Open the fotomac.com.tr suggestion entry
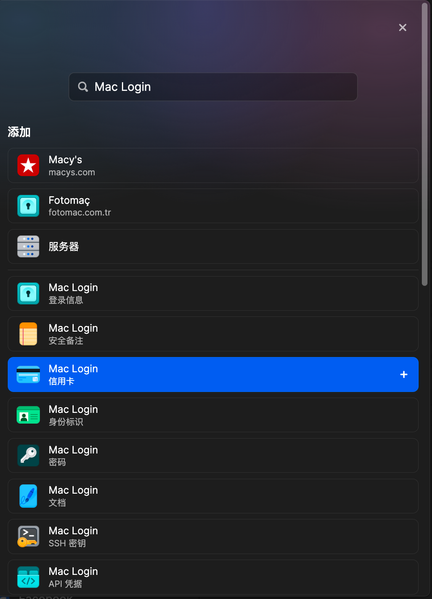Screen dimensions: 432x599 click(213, 206)
